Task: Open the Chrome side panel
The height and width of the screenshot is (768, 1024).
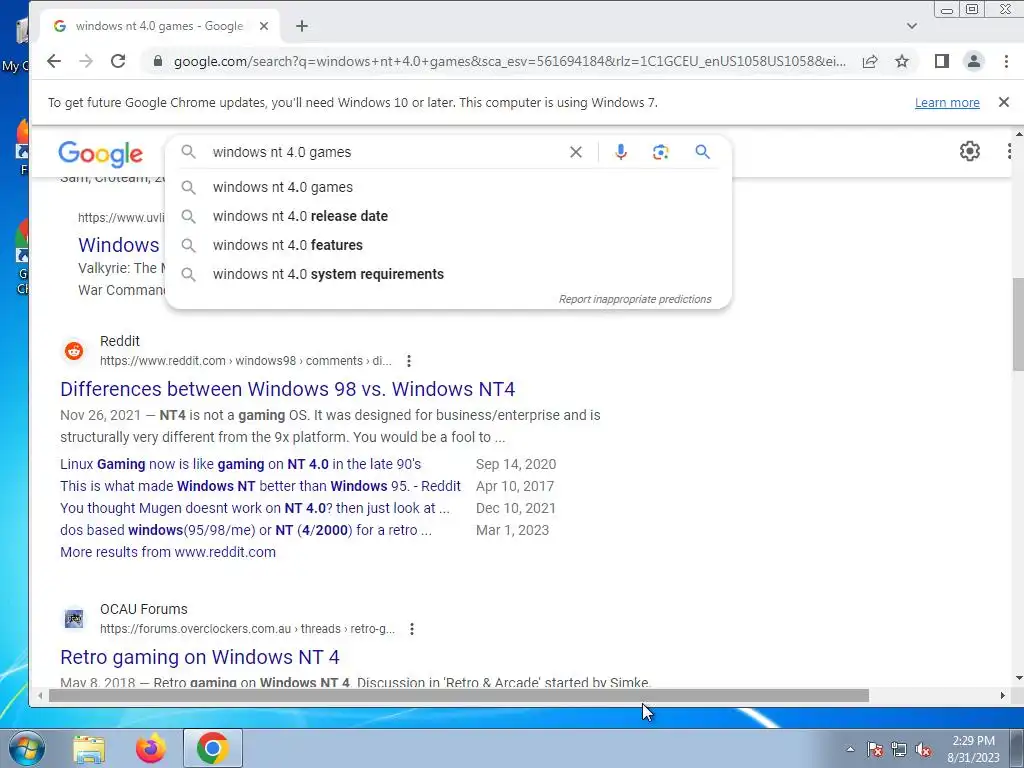Action: click(942, 61)
